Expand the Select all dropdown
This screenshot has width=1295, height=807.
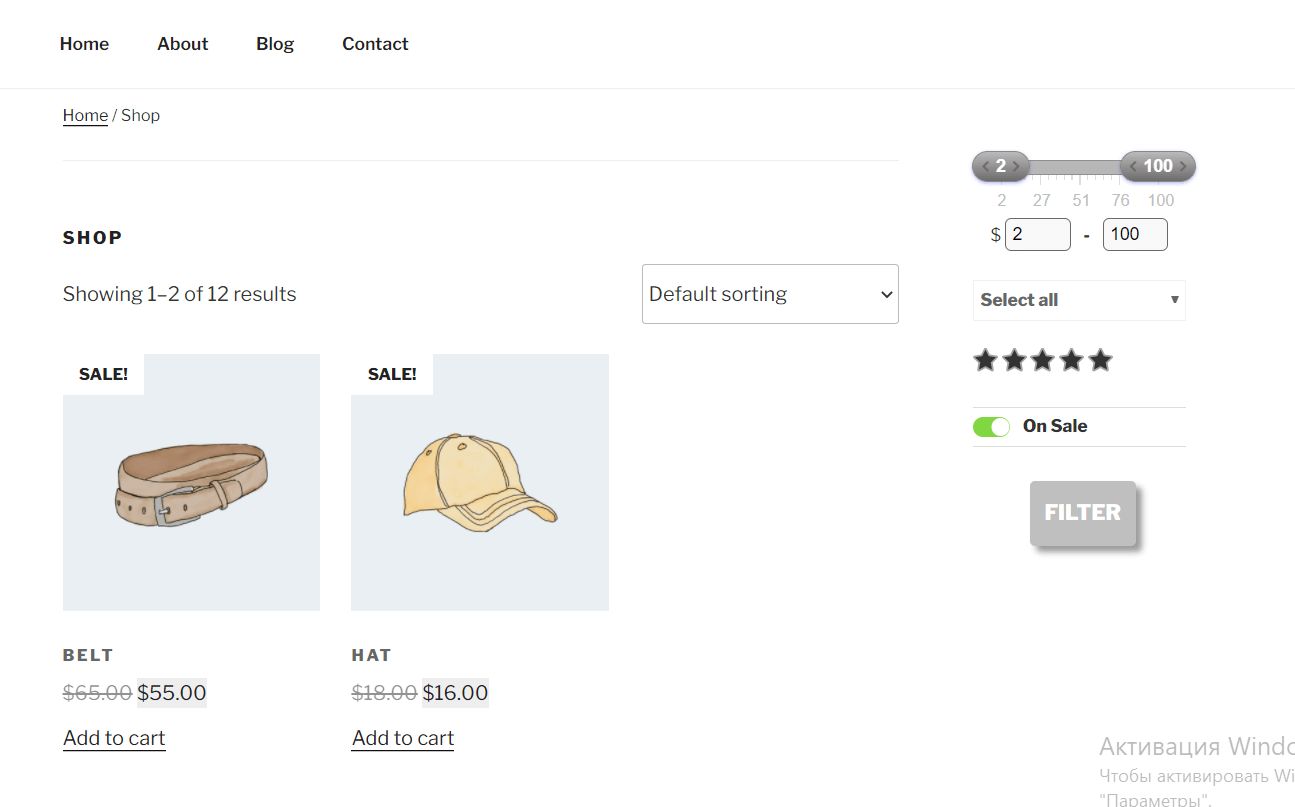coord(1079,300)
